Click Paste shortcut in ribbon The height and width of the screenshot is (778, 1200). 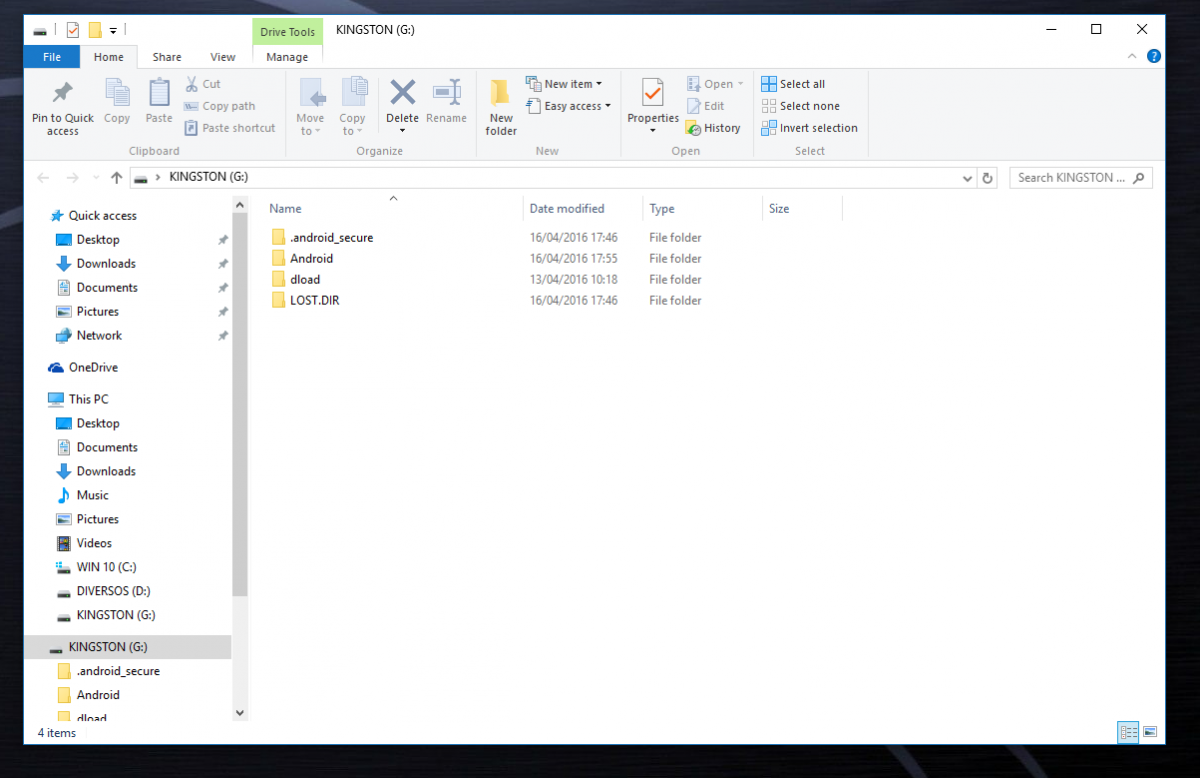(229, 128)
